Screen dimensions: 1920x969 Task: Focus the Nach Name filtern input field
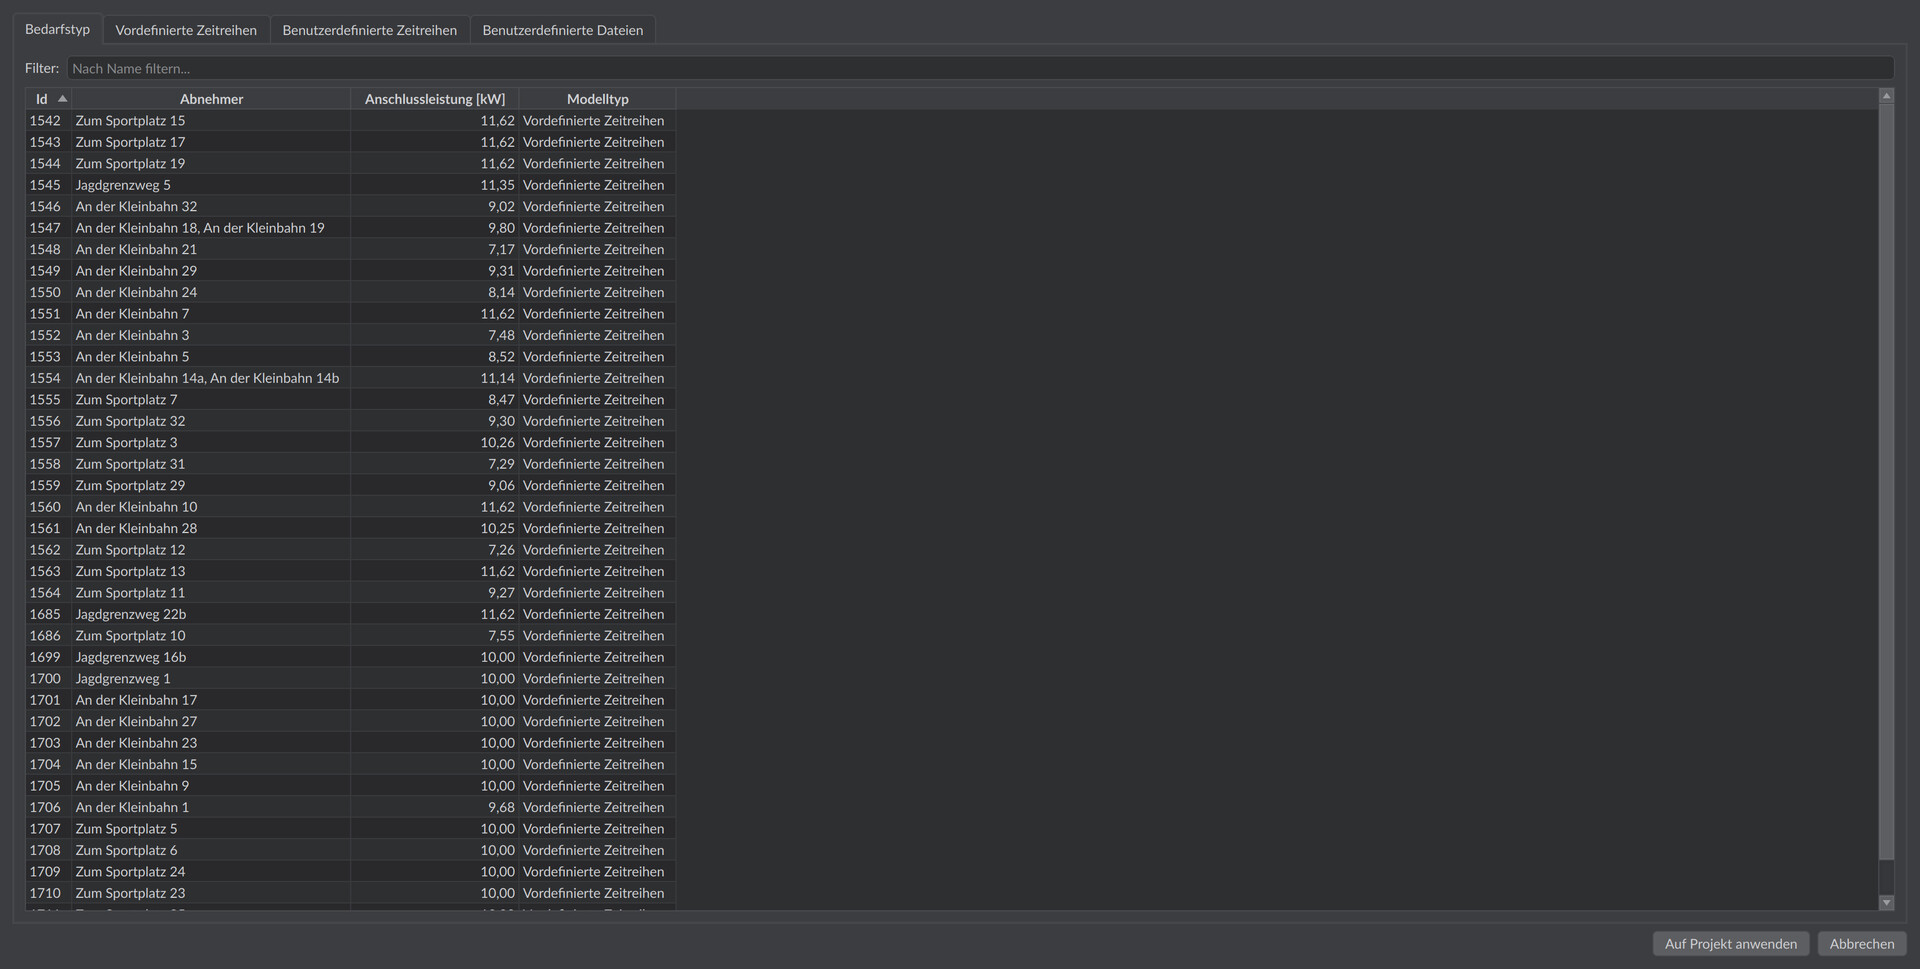[980, 68]
